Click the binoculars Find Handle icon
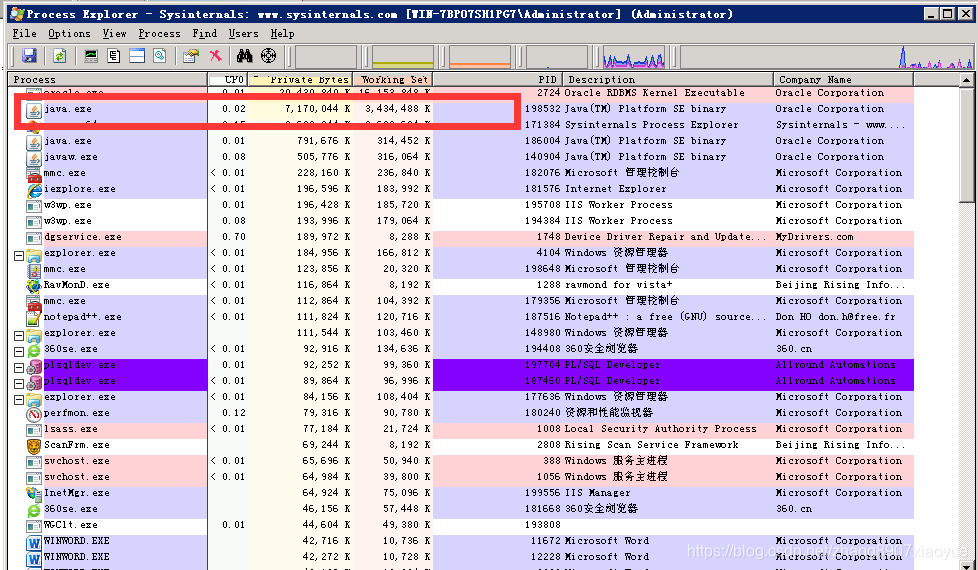Screen dimensions: 978x570 pyautogui.click(x=244, y=56)
